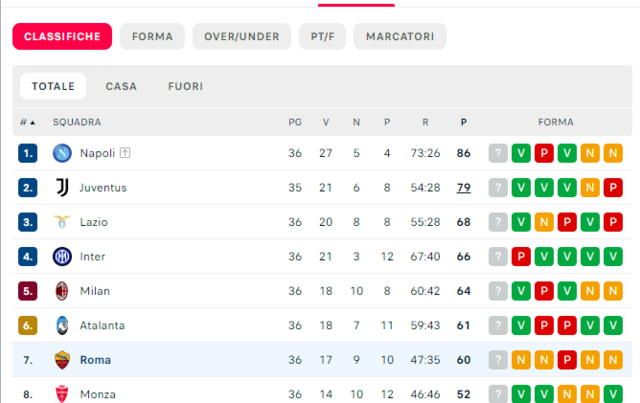Image resolution: width=640 pixels, height=403 pixels.
Task: Click the Milan club crest icon
Action: tap(62, 291)
